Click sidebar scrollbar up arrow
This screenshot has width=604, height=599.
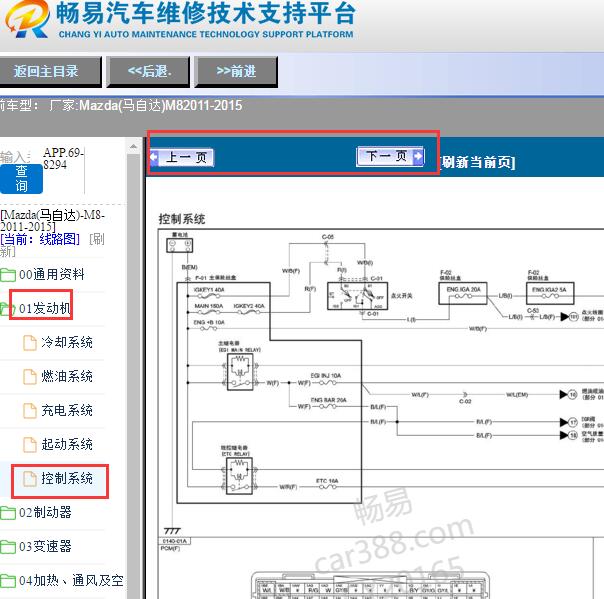(133, 146)
